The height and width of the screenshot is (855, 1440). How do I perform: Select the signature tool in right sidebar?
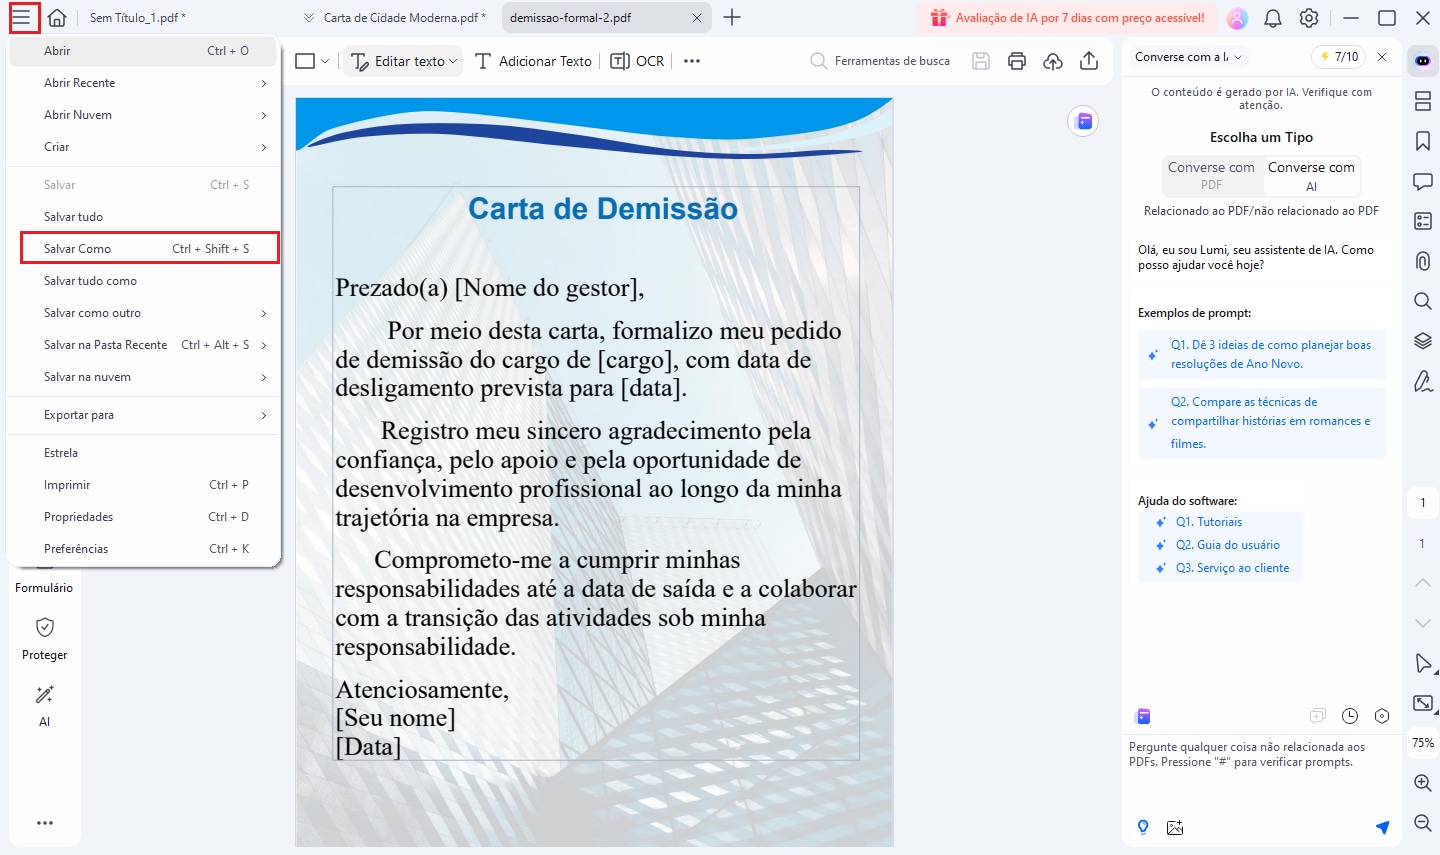[1422, 381]
